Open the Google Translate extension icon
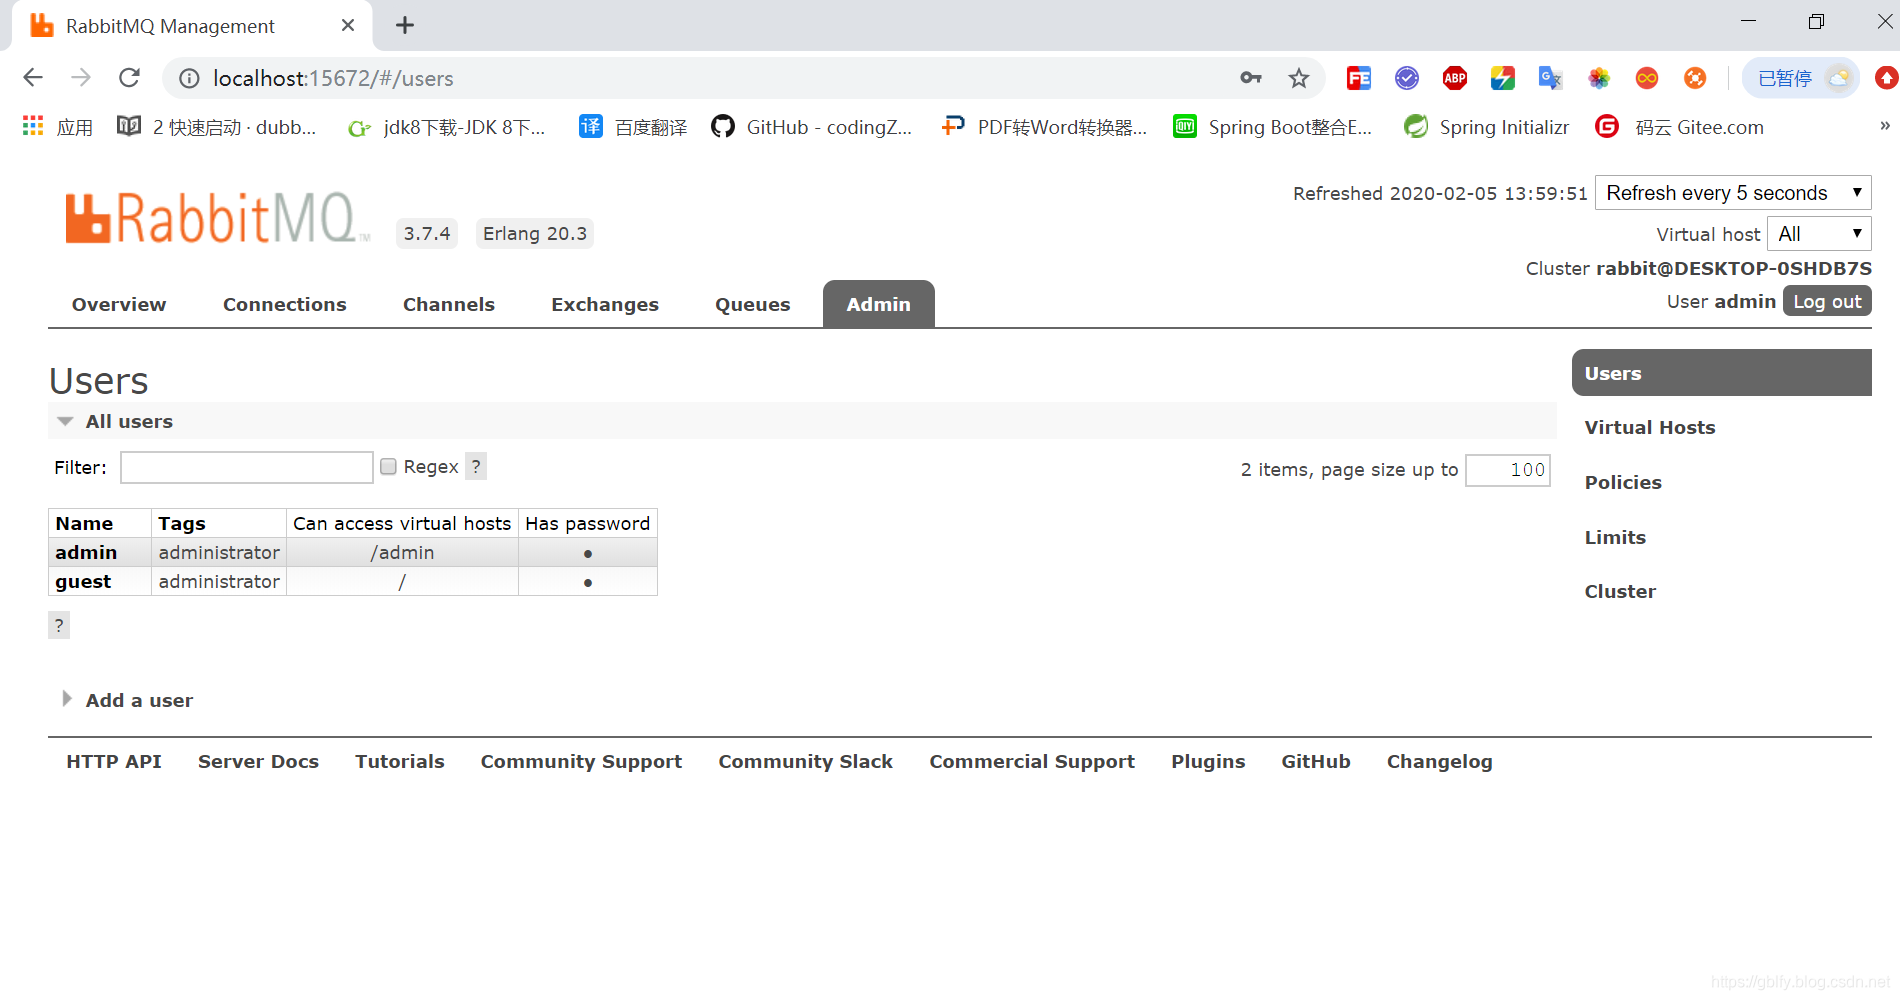 [x=1551, y=78]
